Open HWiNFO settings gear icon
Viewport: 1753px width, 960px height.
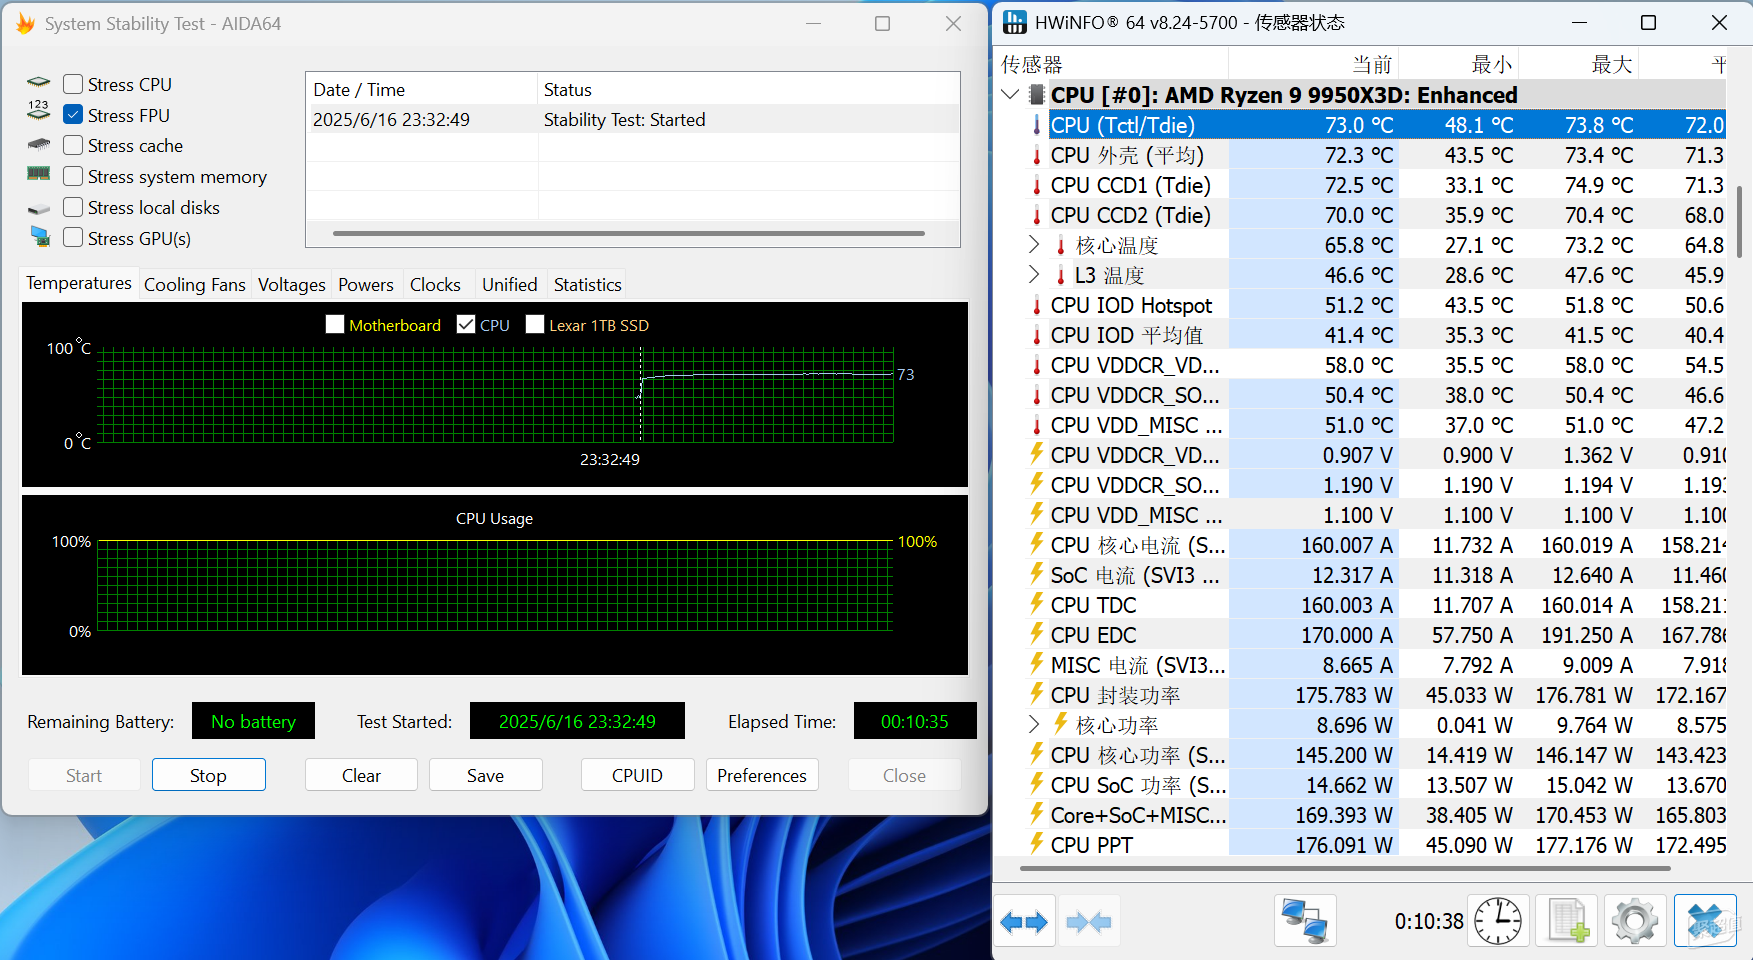coord(1635,921)
